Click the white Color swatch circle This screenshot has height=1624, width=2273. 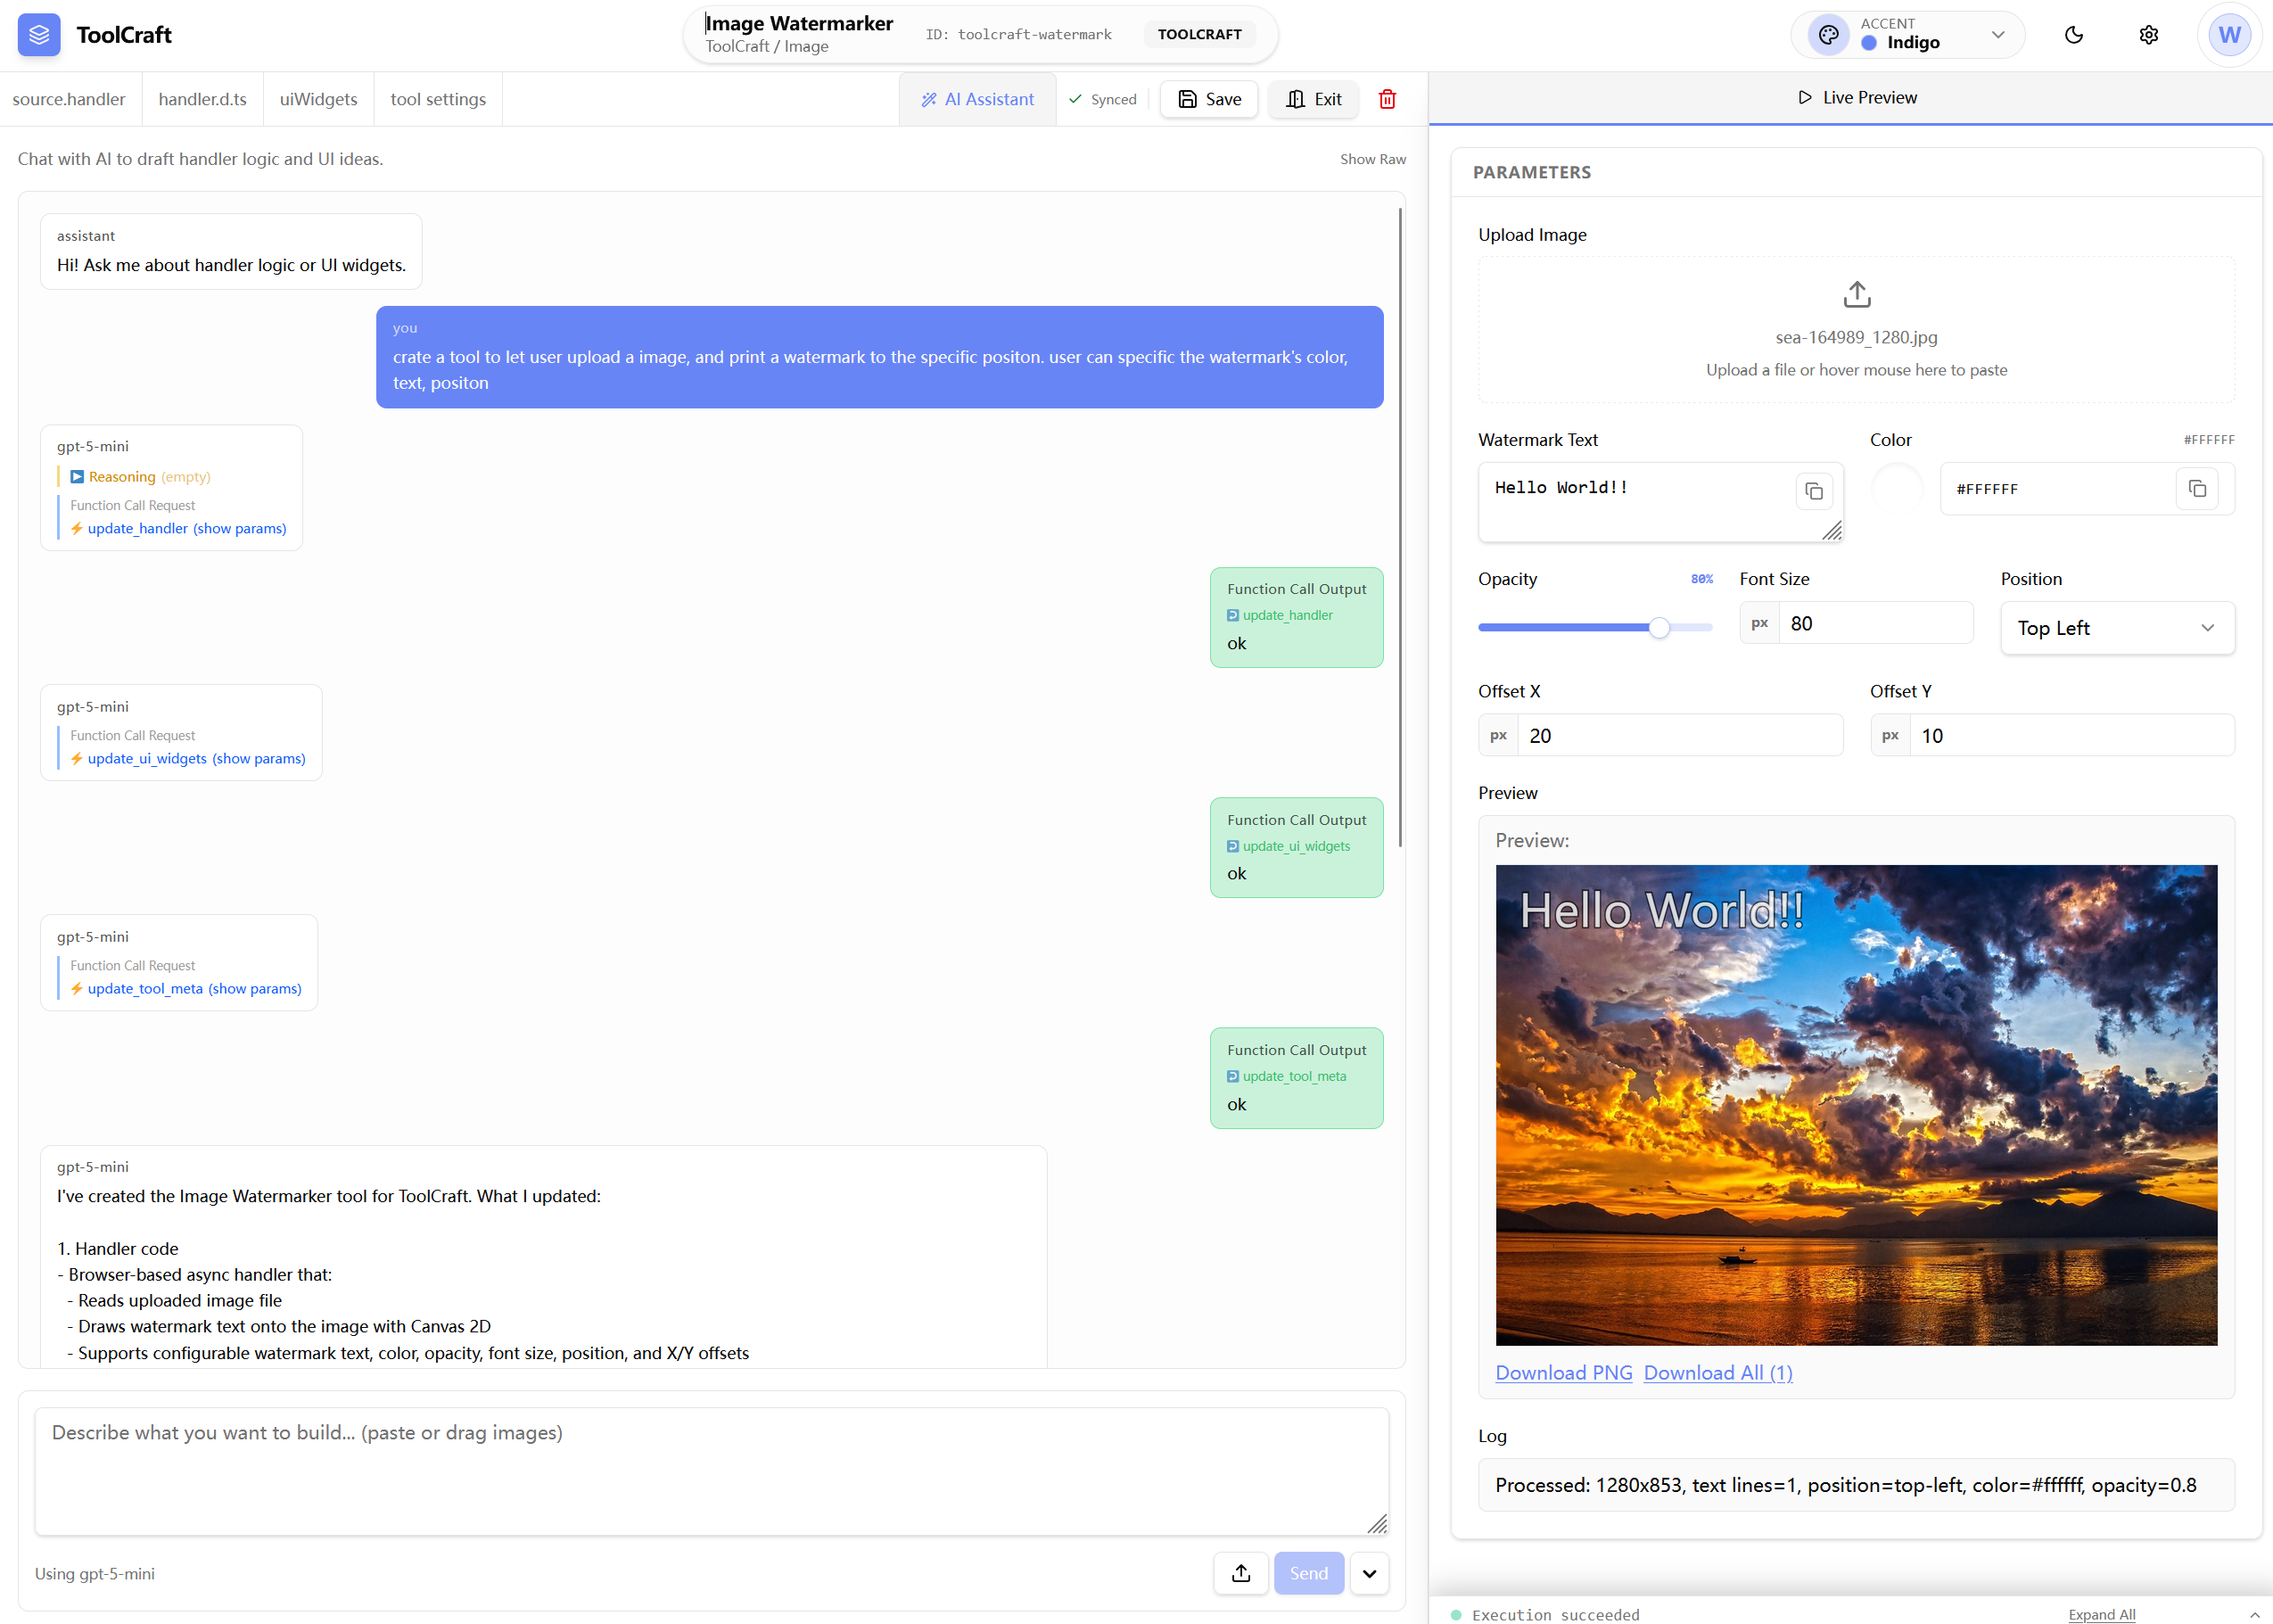[1896, 489]
